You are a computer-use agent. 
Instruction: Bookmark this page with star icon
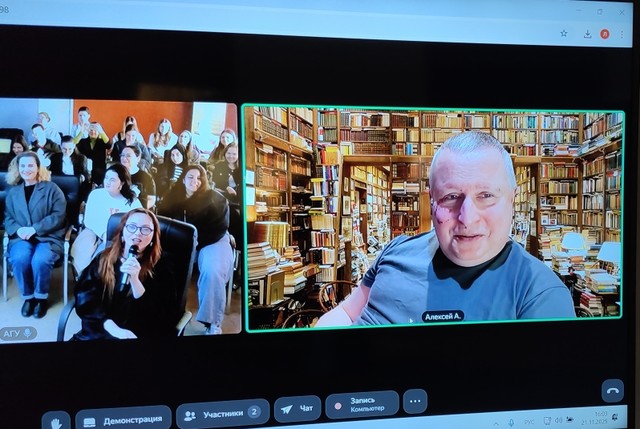565,33
